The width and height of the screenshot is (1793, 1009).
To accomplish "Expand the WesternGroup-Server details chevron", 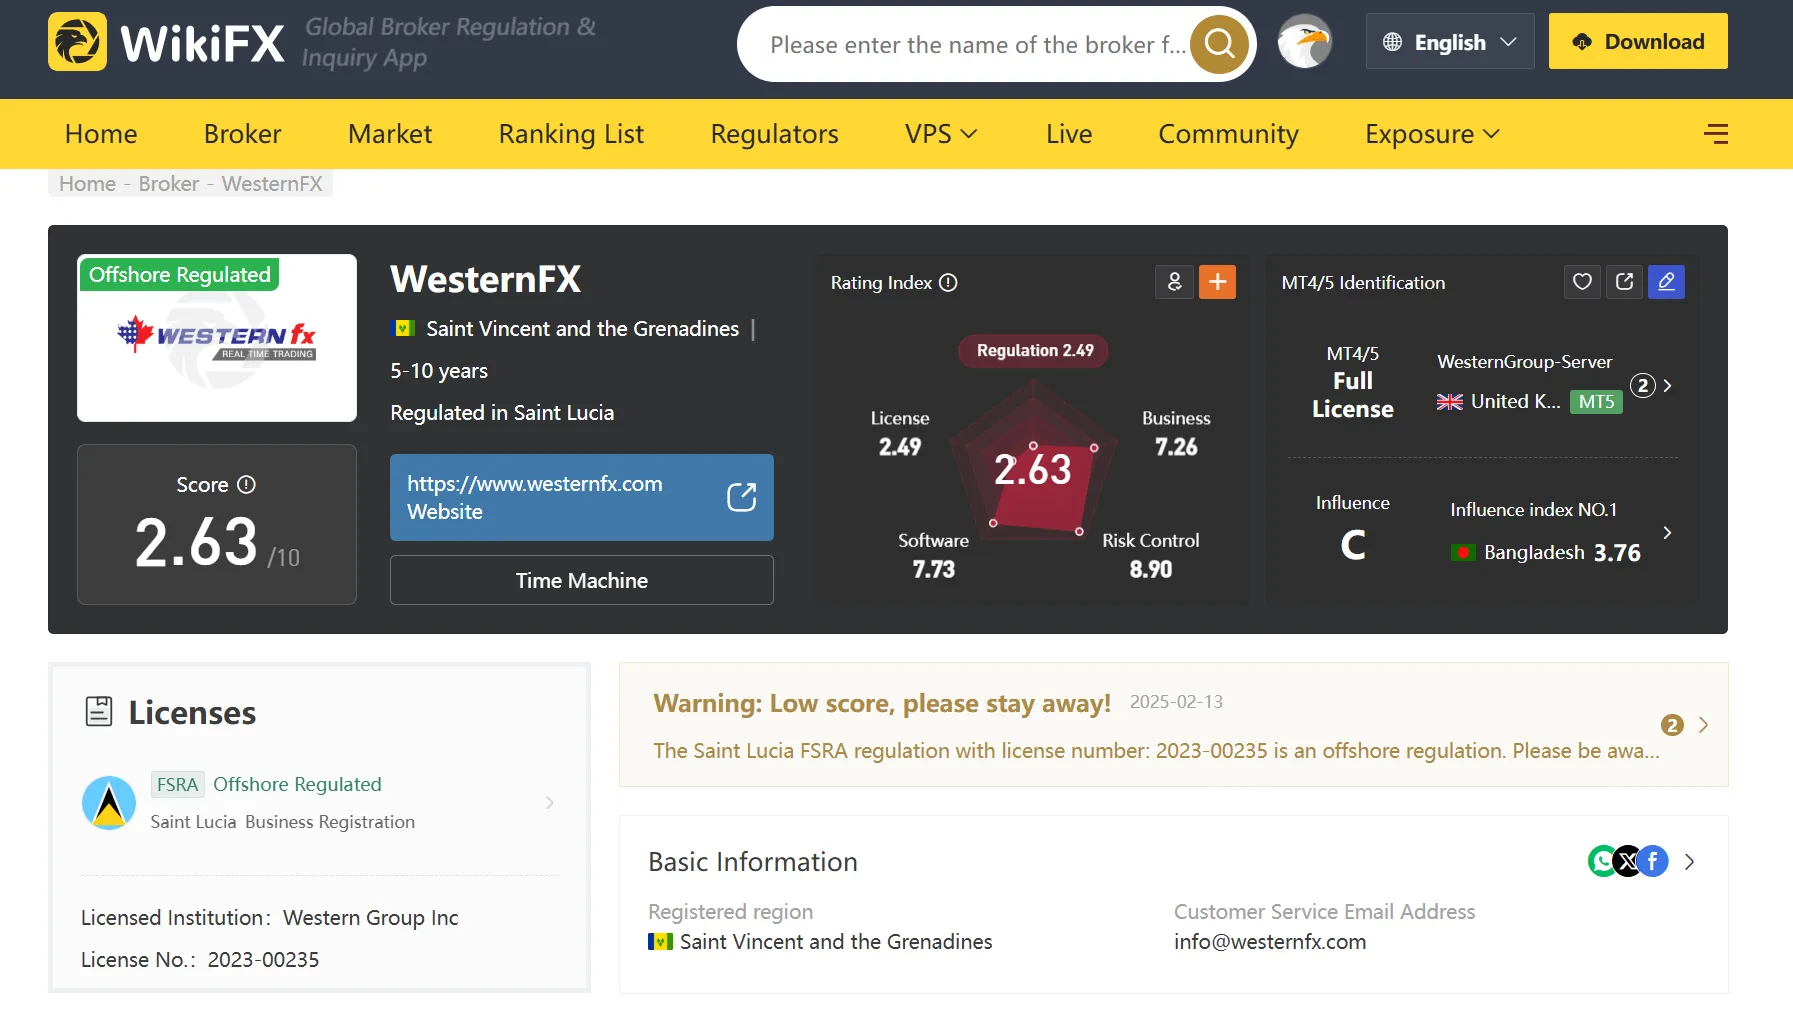I will (1667, 386).
